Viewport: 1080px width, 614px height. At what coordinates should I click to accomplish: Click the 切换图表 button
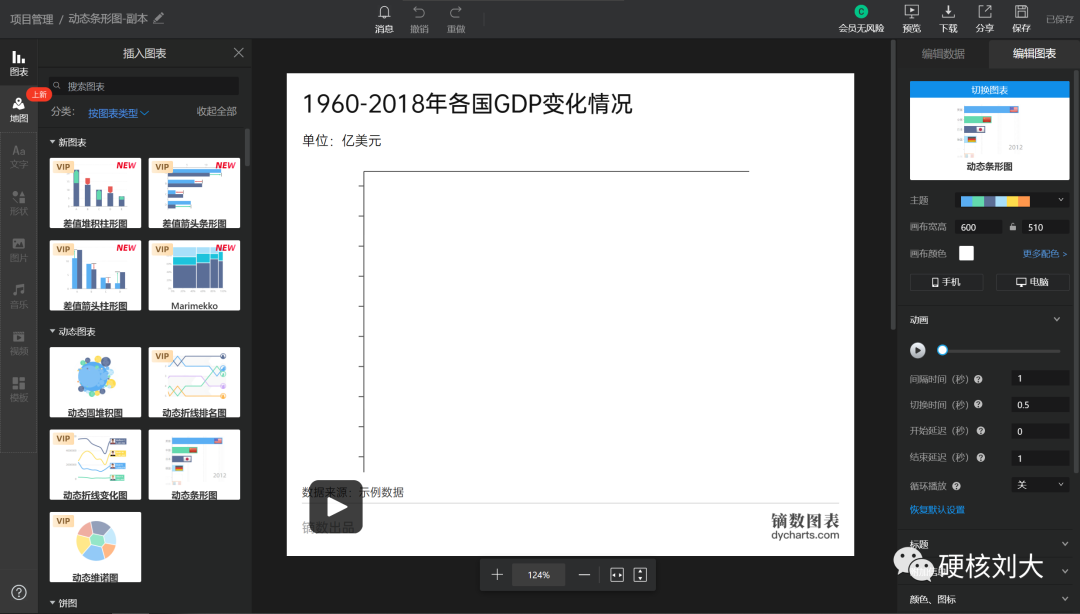[989, 90]
